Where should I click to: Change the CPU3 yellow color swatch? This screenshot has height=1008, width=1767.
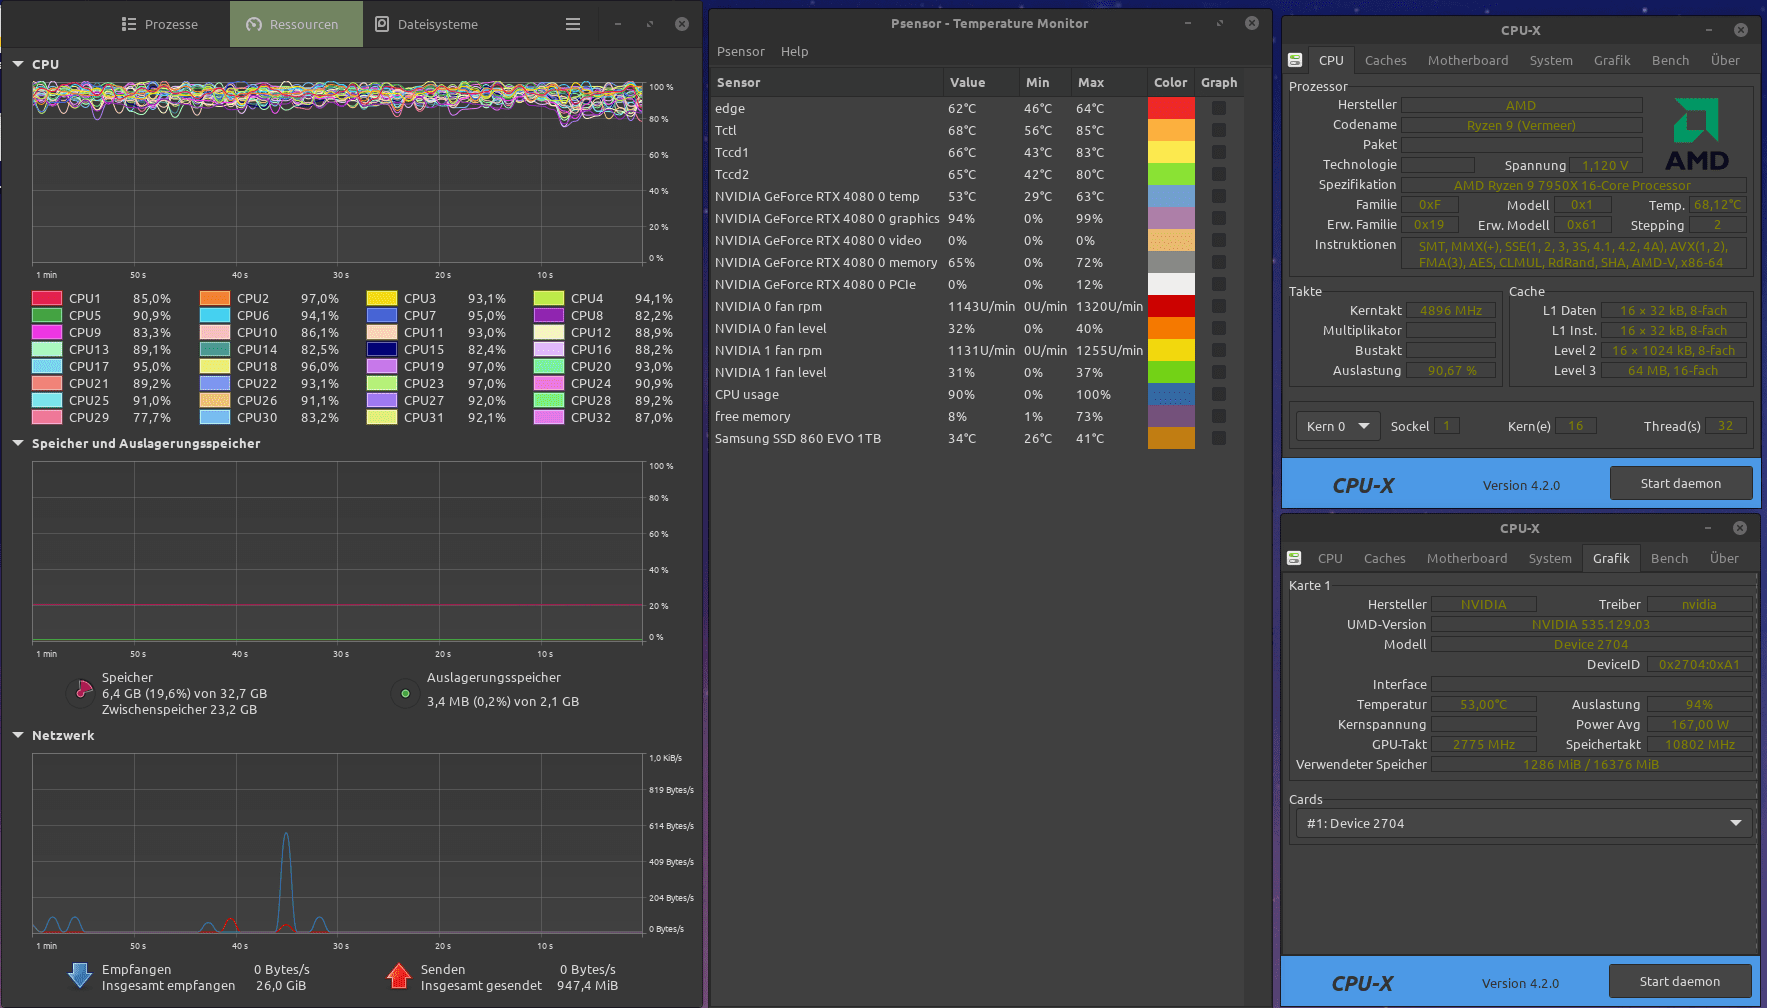click(382, 298)
